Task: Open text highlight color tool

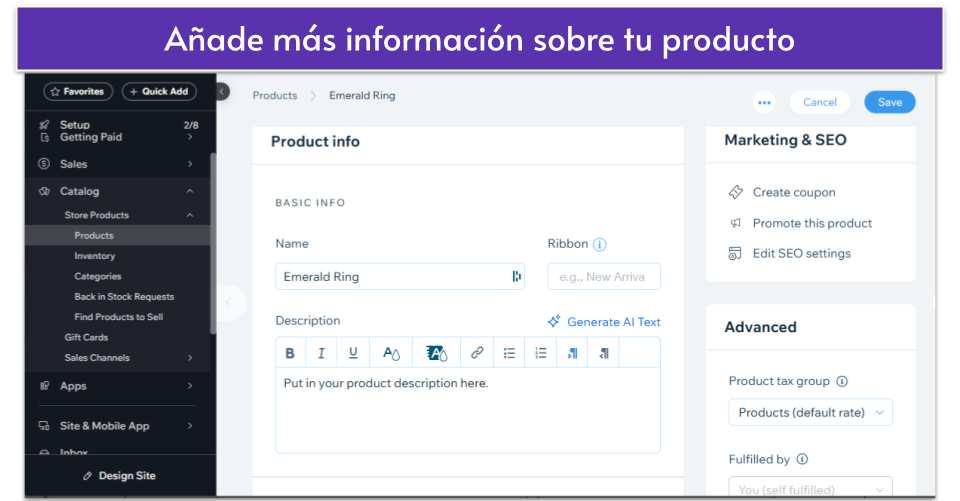Action: 437,353
